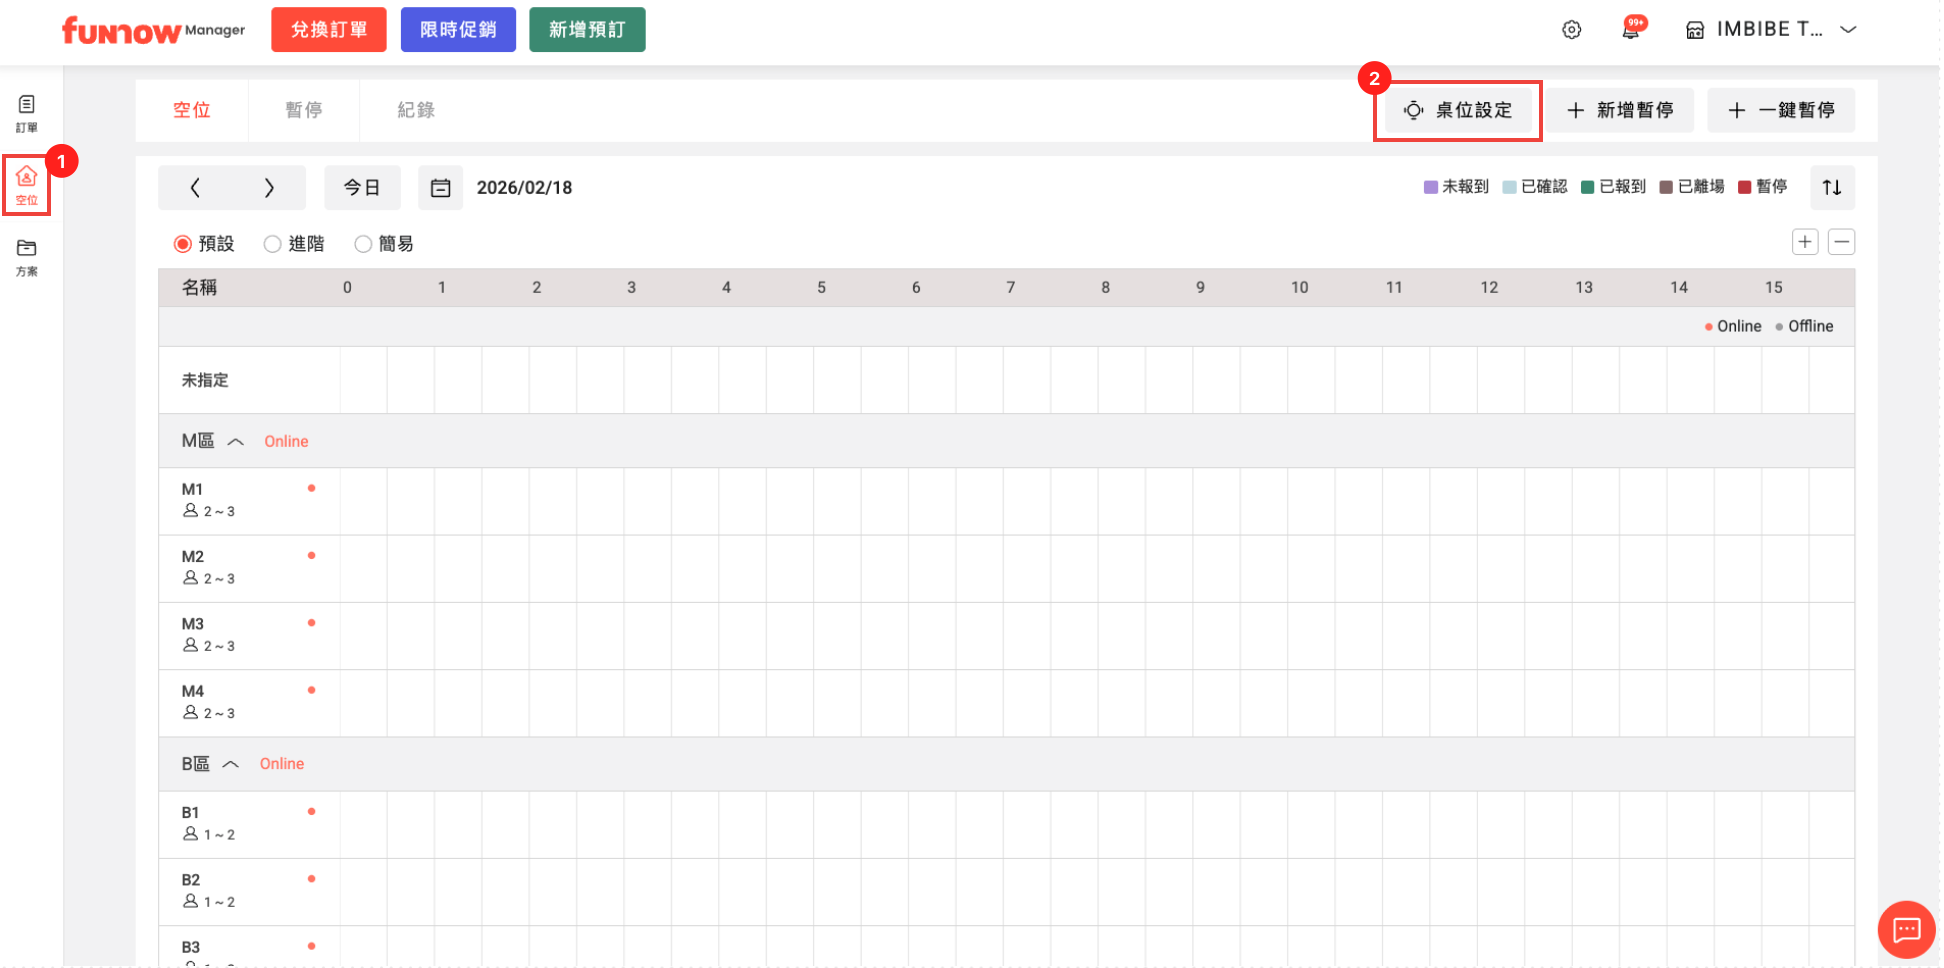
Task: Select the 進階 view radio button
Action: [x=272, y=244]
